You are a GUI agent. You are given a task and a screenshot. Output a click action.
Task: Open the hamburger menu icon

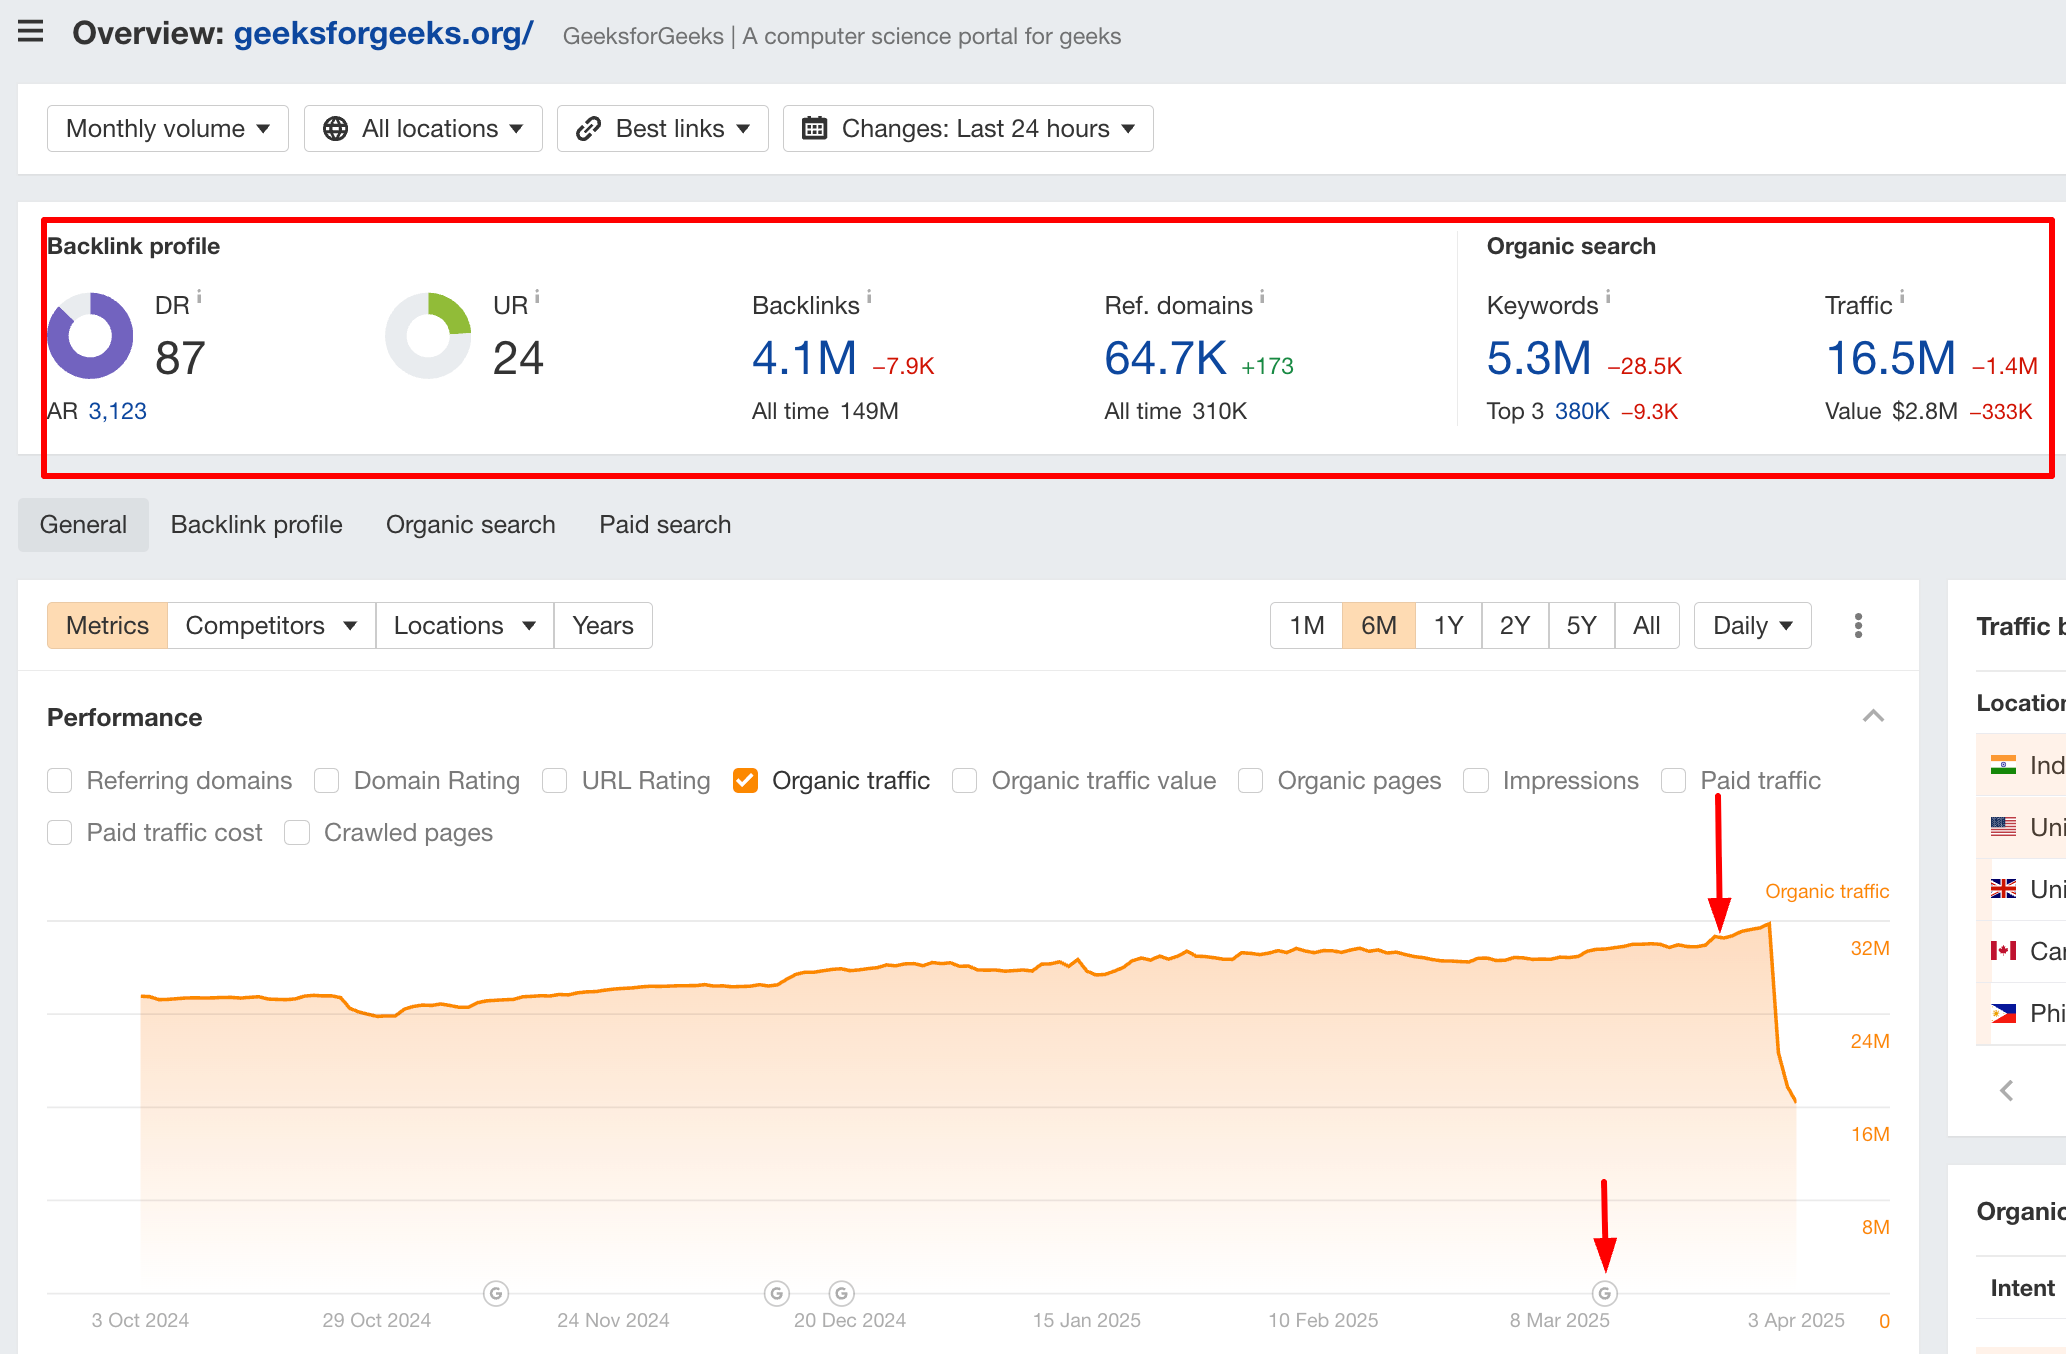point(31,31)
